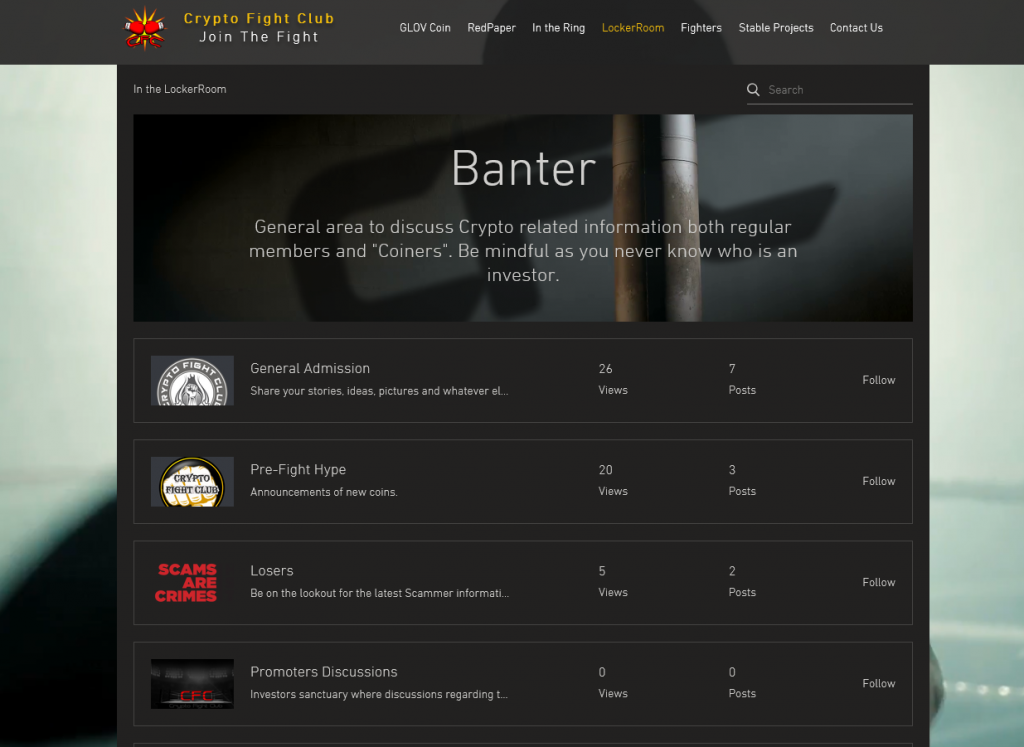1024x747 pixels.
Task: Open the Losers category
Action: (272, 571)
